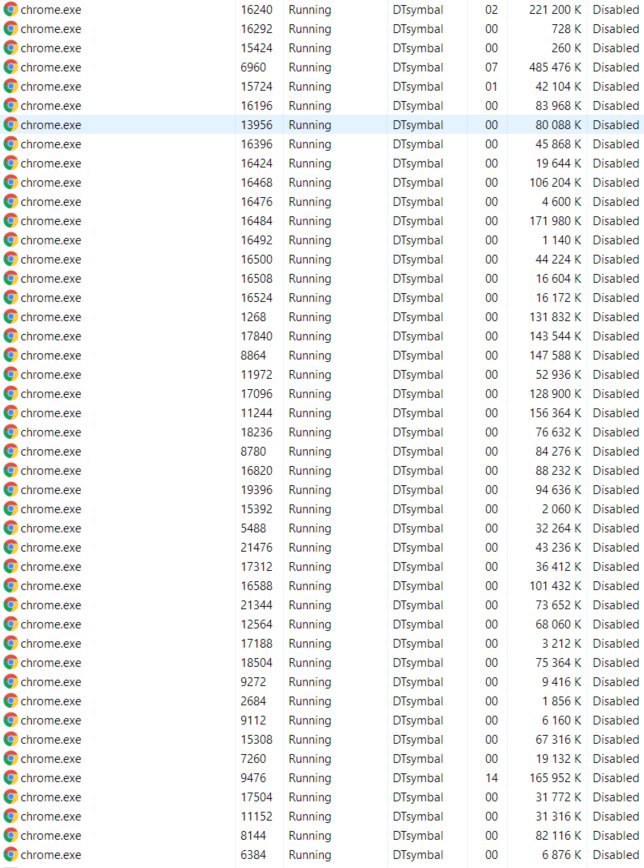Click memory value 156 364 K
This screenshot has width=644, height=868.
pos(555,412)
